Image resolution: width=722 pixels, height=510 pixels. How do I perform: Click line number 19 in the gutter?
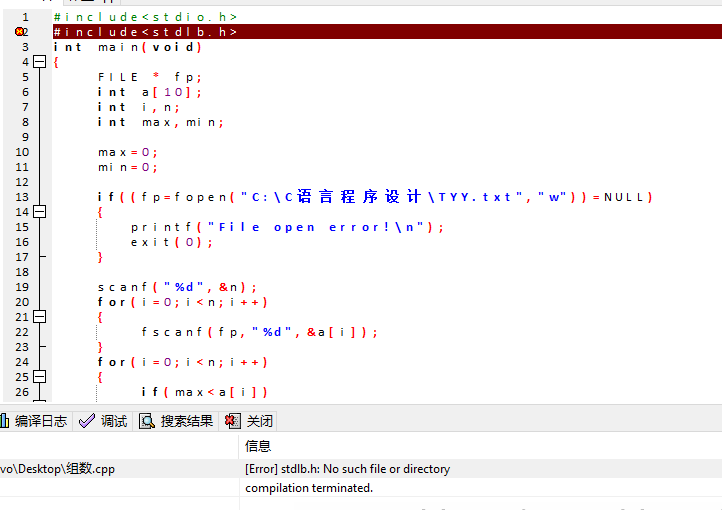(22, 287)
